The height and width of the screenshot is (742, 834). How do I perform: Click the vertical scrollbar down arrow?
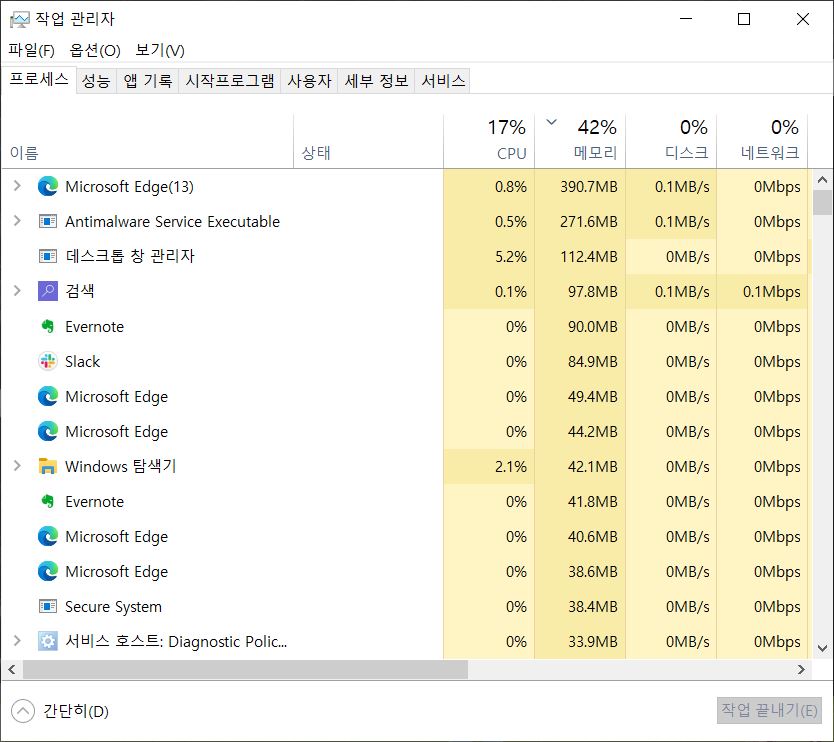pyautogui.click(x=822, y=648)
